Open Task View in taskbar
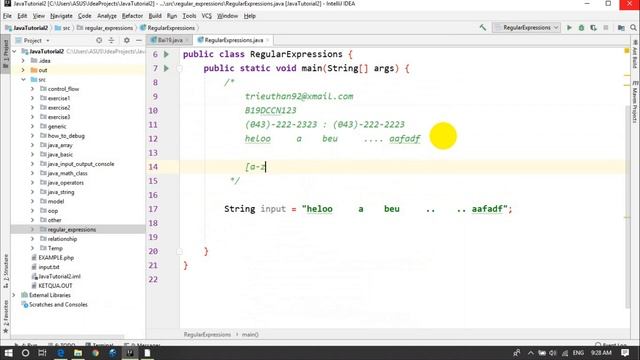This screenshot has height=360, width=640. coord(42,353)
